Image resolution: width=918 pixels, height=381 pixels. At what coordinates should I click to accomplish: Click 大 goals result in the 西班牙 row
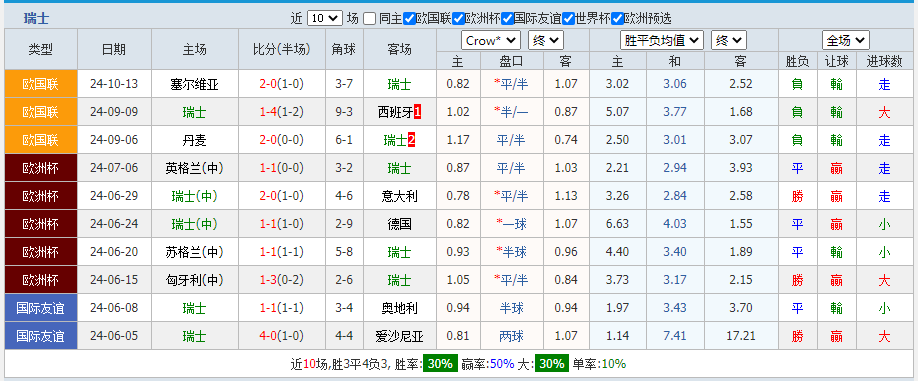(884, 112)
